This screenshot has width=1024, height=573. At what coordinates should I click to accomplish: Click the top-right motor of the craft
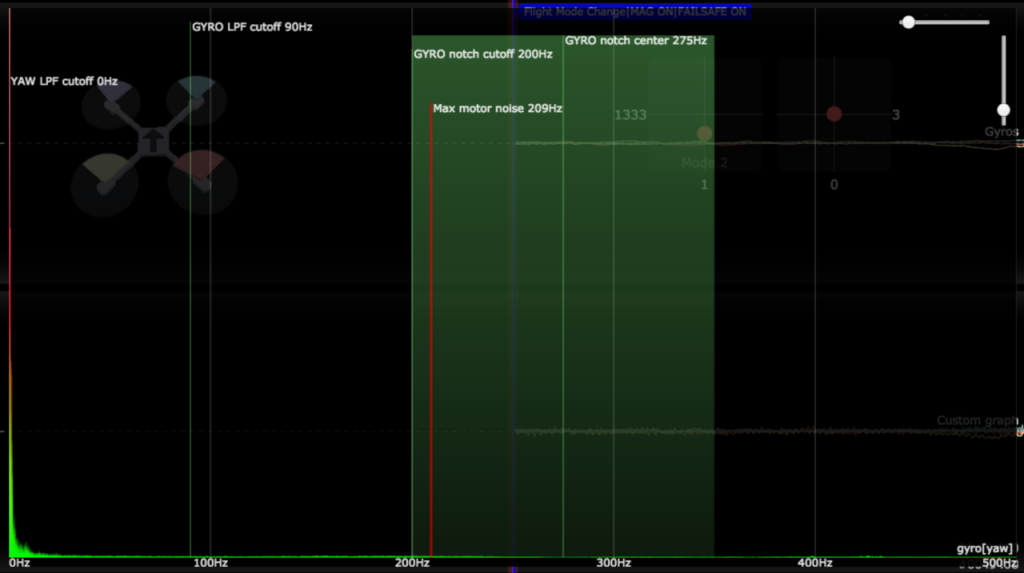point(195,100)
